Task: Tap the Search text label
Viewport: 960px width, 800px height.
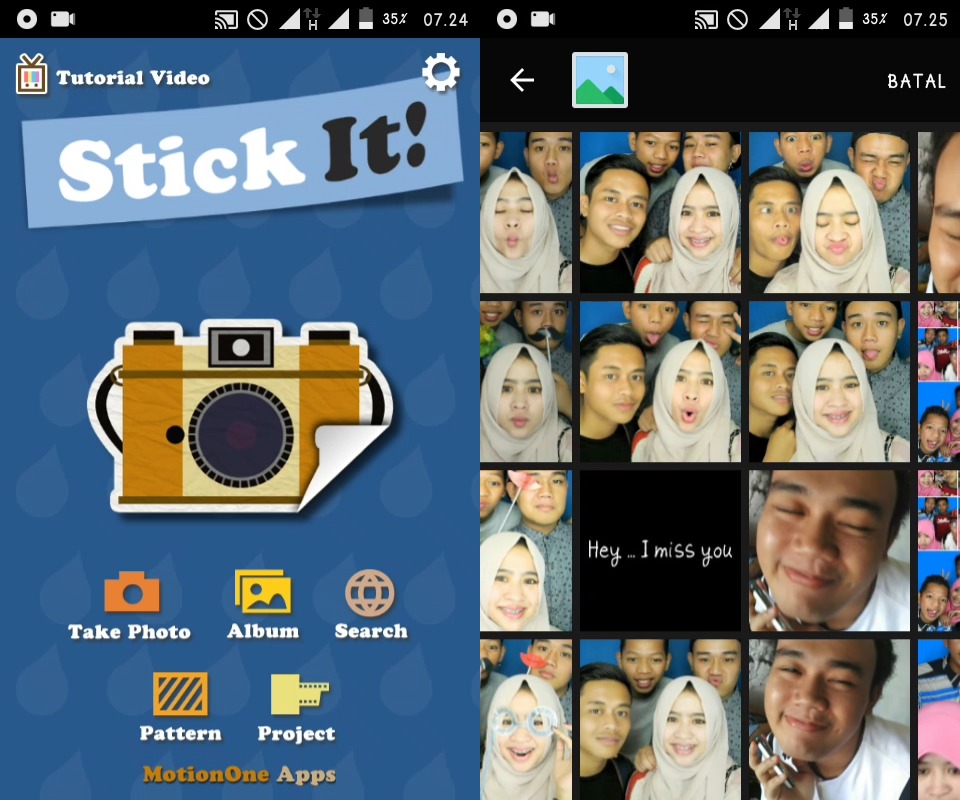Action: point(371,631)
